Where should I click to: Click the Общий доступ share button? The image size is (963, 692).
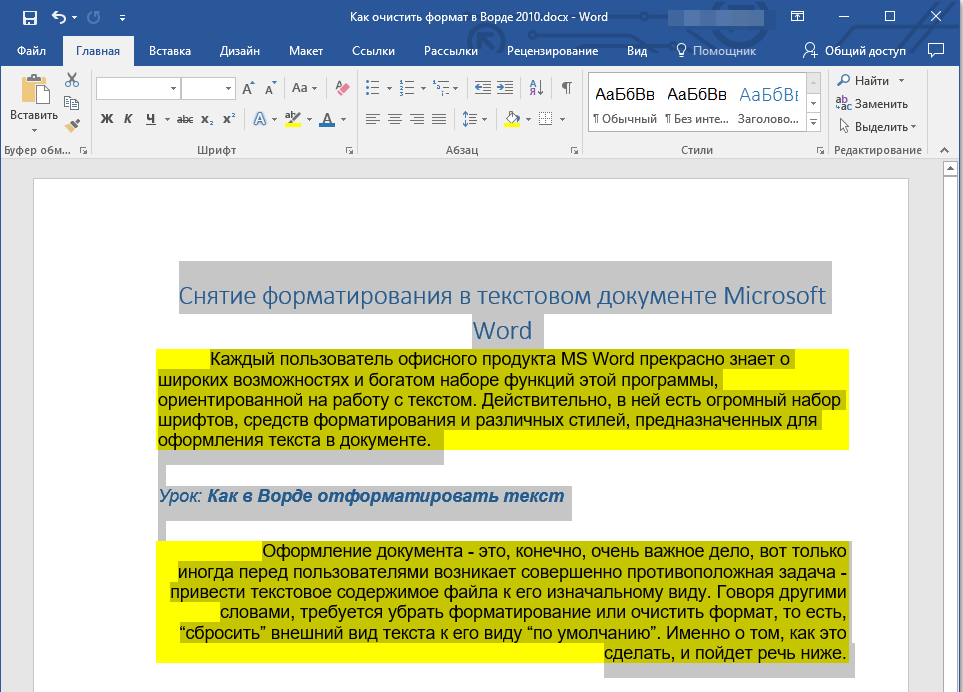coord(855,51)
